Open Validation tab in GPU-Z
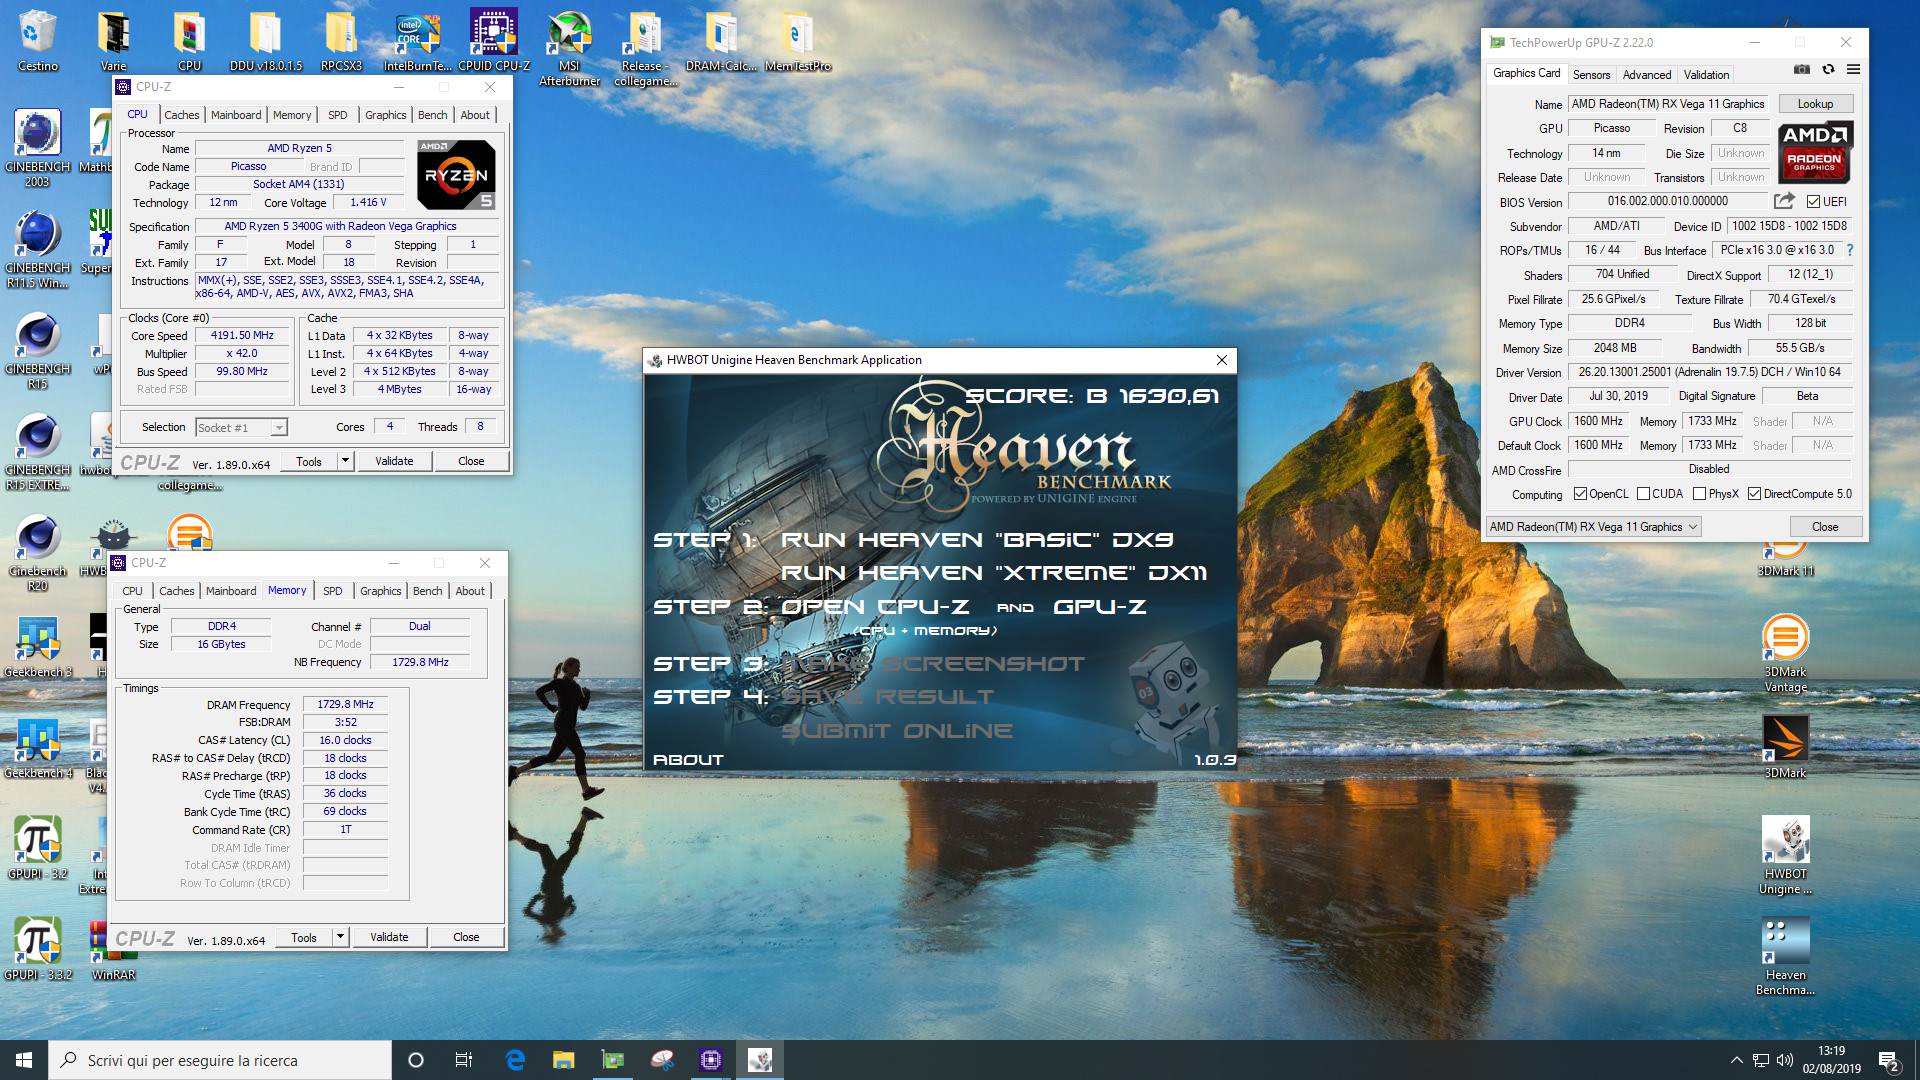 pyautogui.click(x=1706, y=75)
